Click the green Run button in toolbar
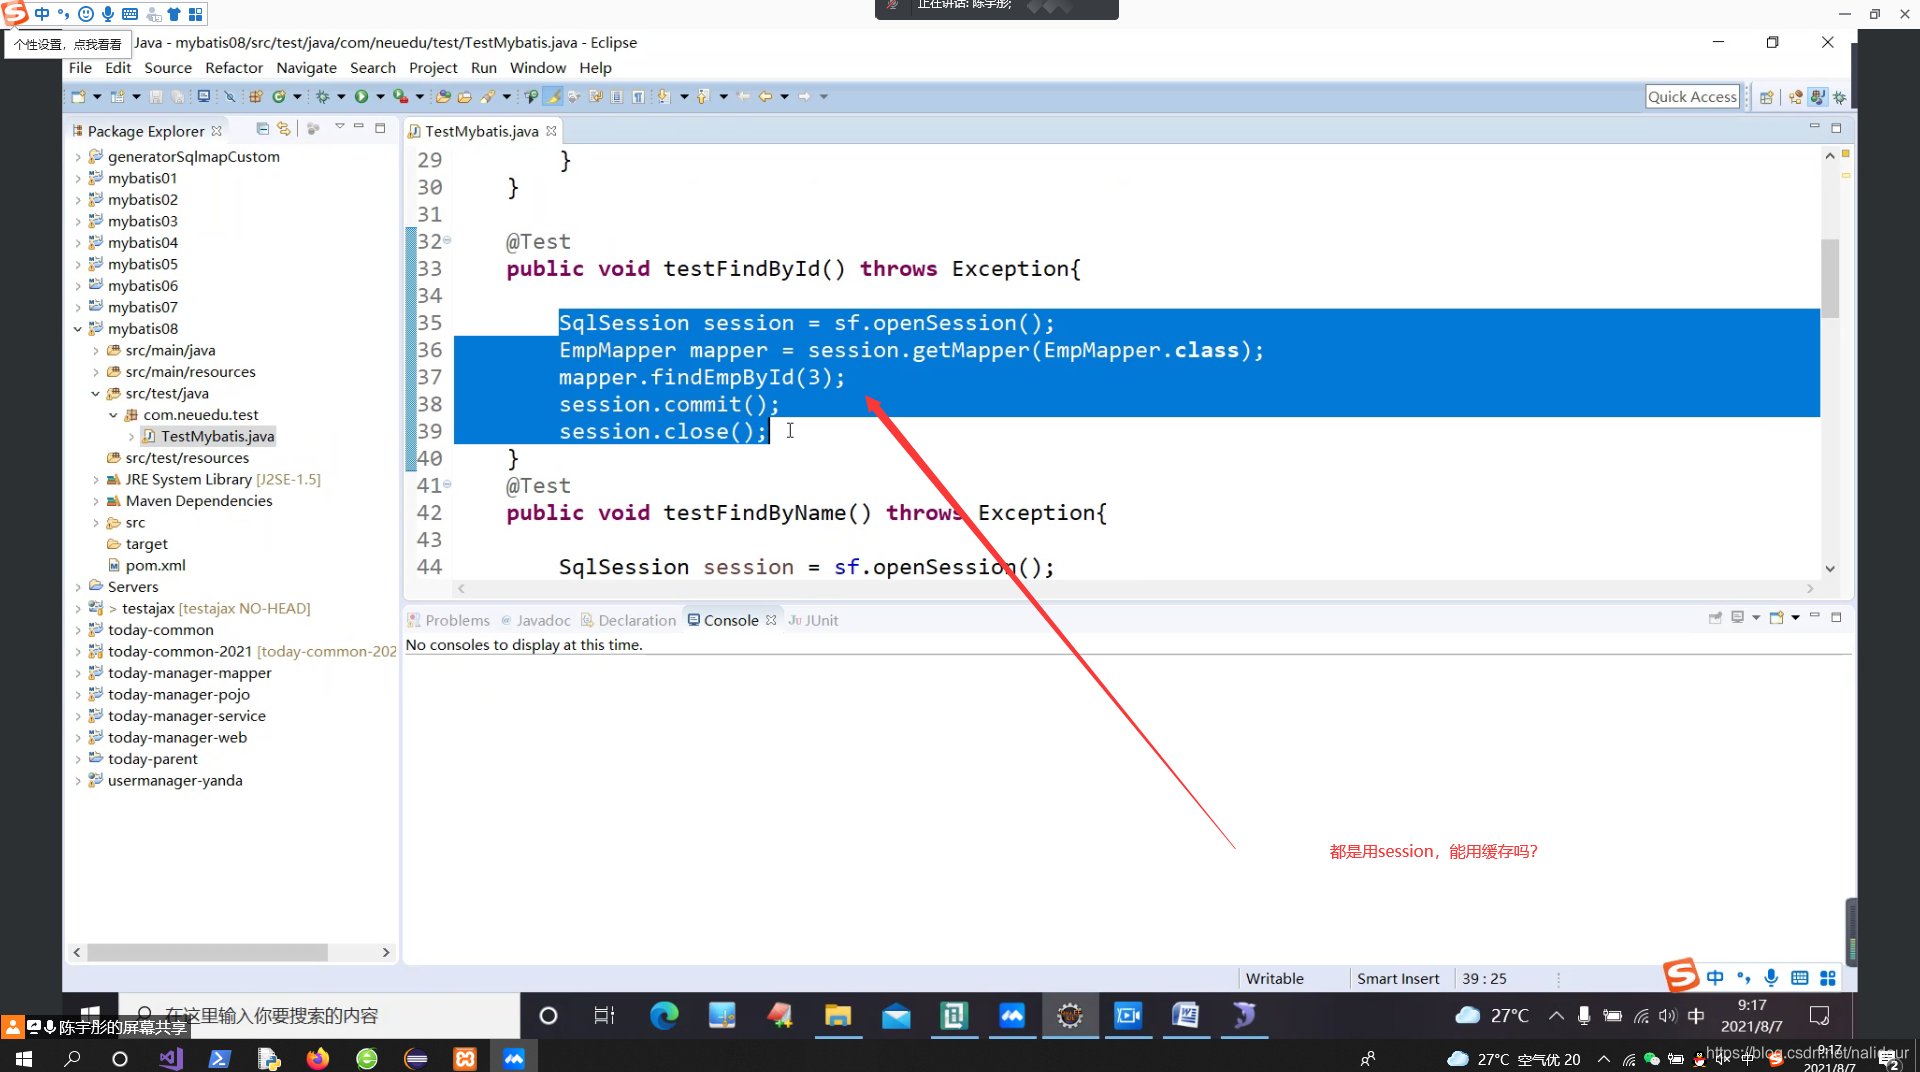Image resolution: width=1920 pixels, height=1072 pixels. click(362, 97)
